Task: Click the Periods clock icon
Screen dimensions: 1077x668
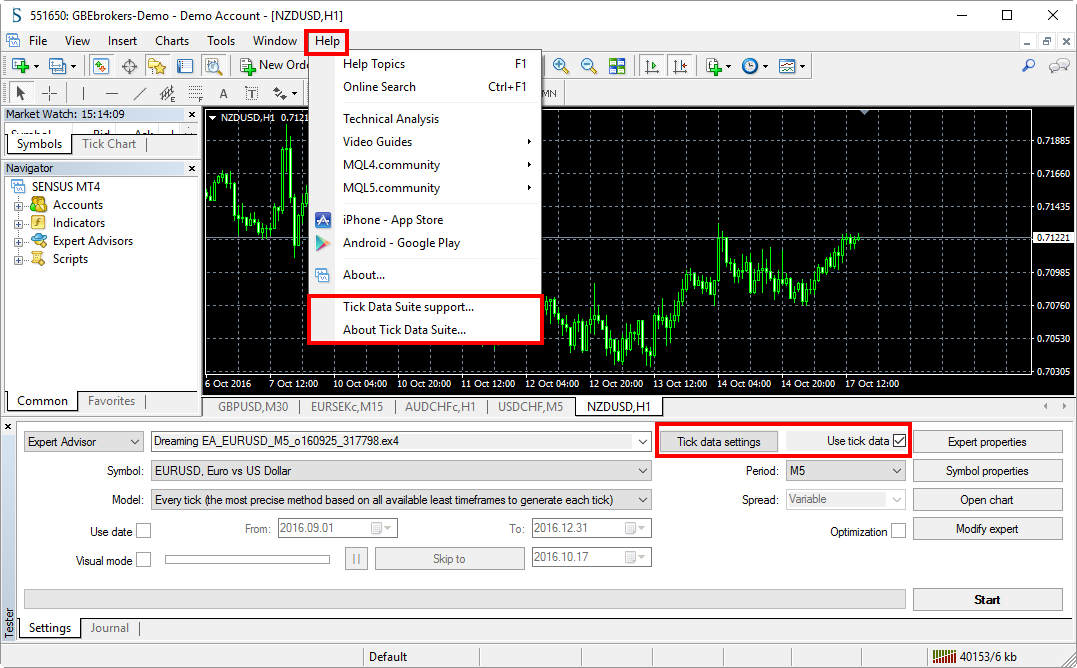Action: (x=750, y=66)
